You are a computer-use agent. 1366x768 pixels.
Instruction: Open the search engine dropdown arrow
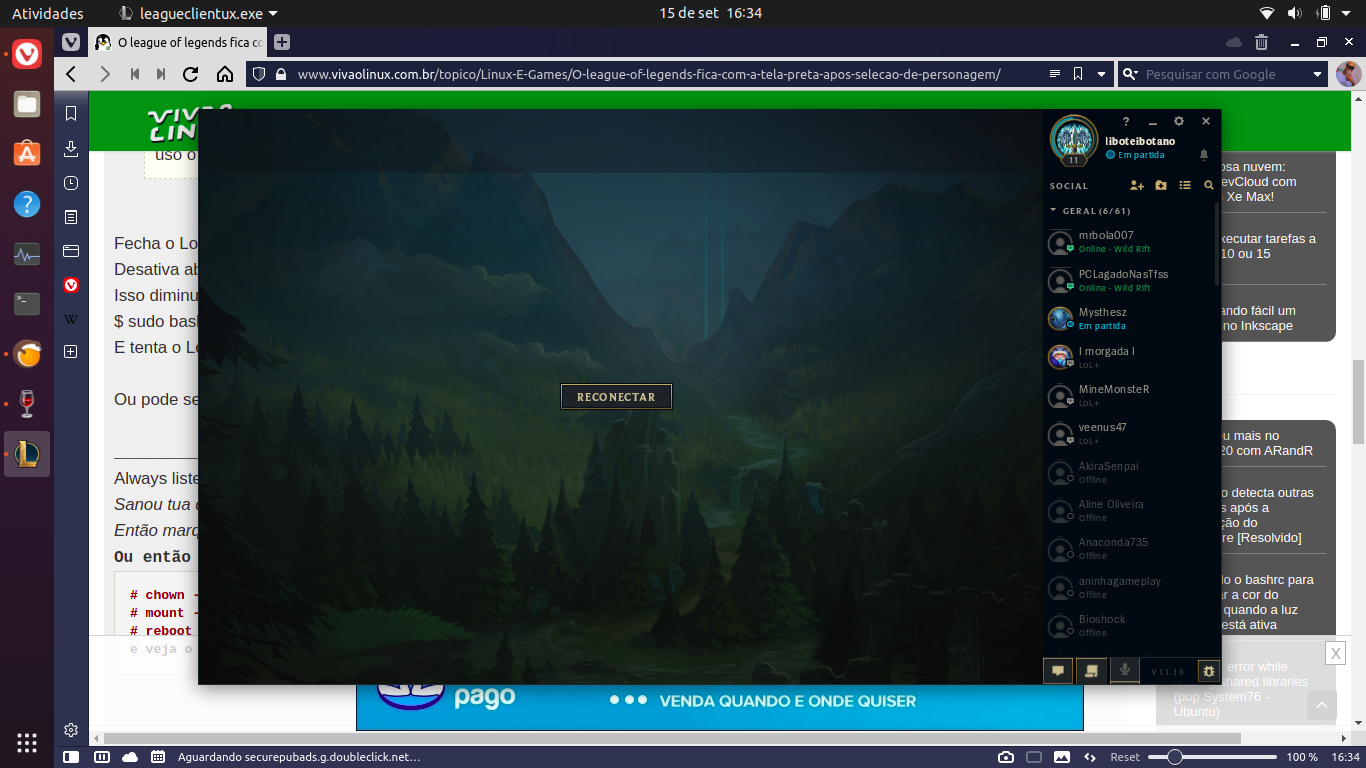(x=1317, y=74)
